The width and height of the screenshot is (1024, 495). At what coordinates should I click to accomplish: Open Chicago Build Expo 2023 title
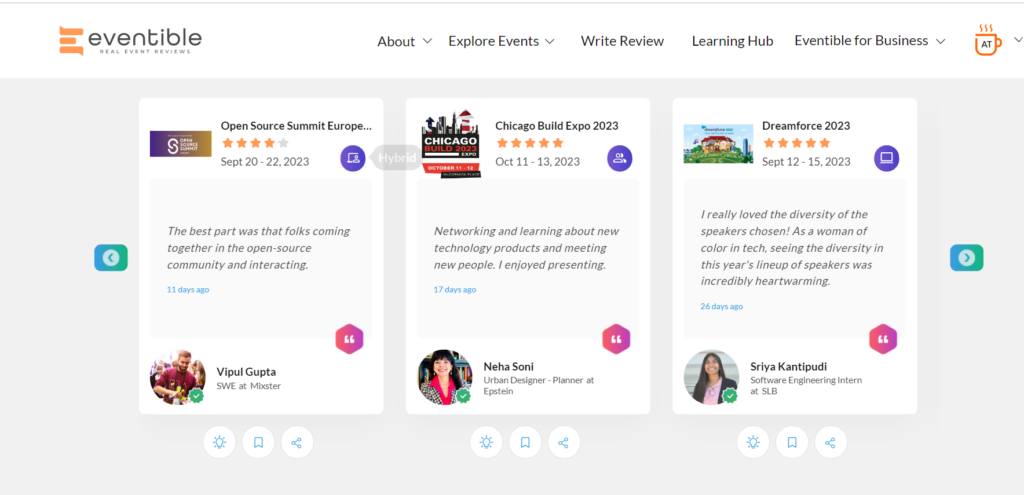(556, 125)
